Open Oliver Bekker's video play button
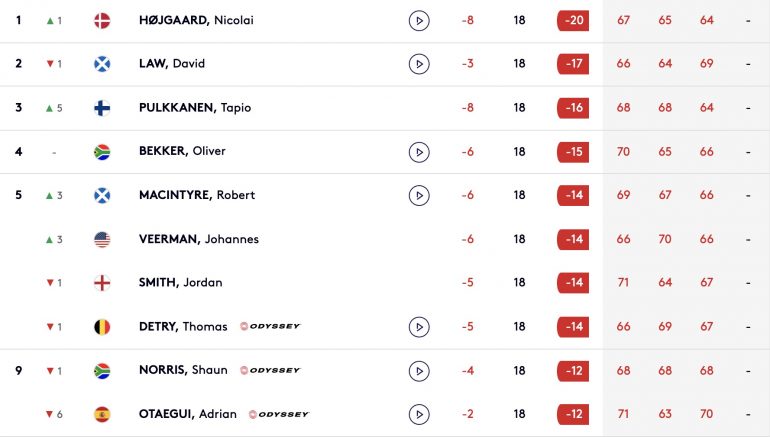770x437 pixels. click(x=419, y=152)
